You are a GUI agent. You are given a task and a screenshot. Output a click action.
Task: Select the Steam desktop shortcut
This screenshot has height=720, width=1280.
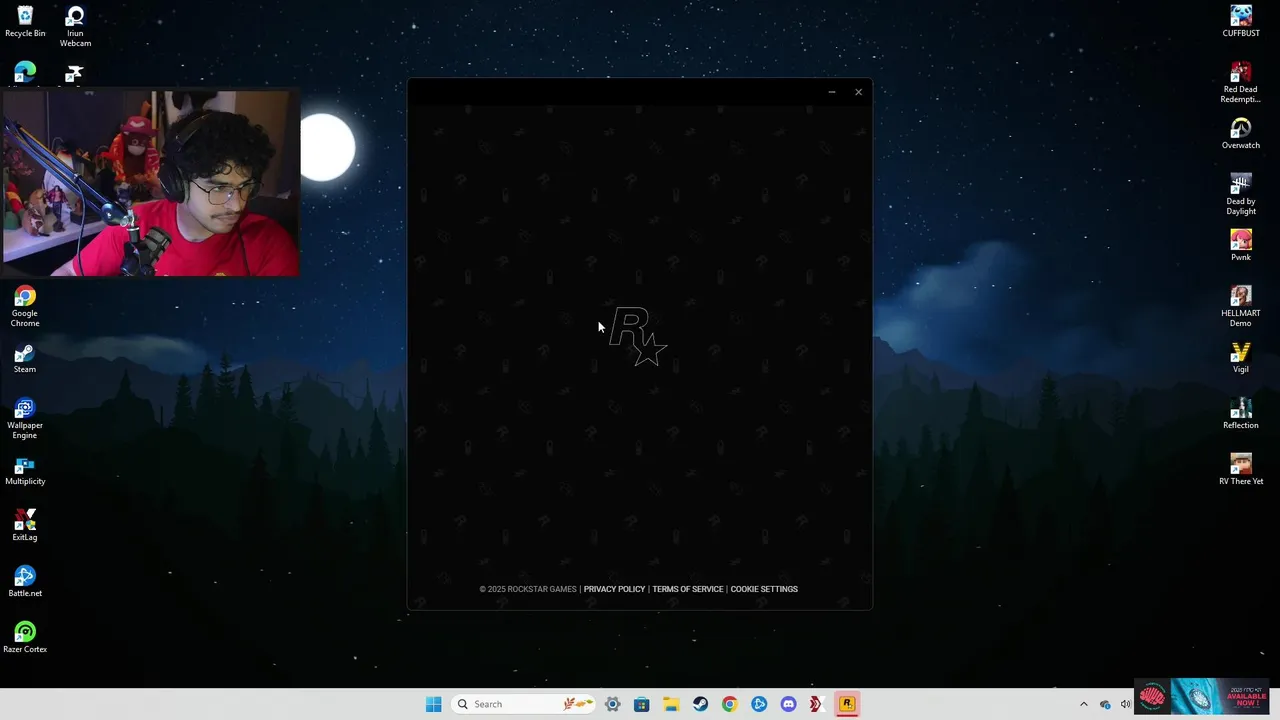(x=25, y=358)
